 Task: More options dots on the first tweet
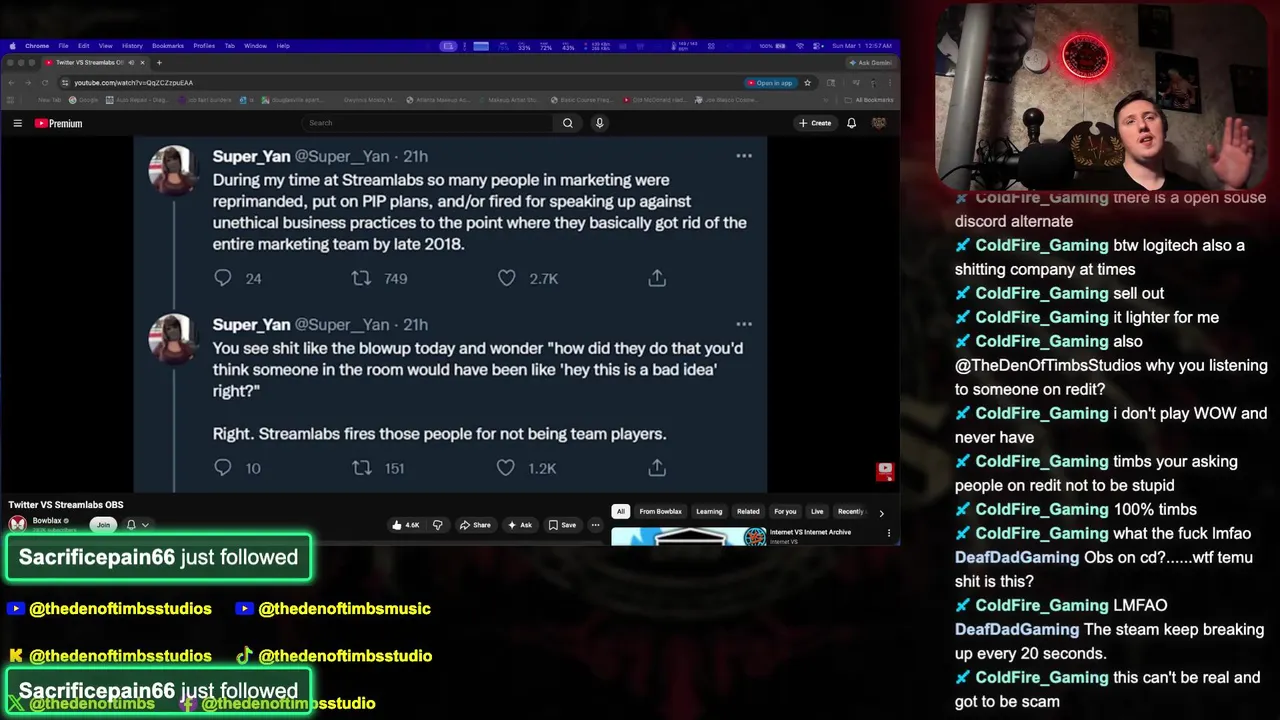coord(744,156)
